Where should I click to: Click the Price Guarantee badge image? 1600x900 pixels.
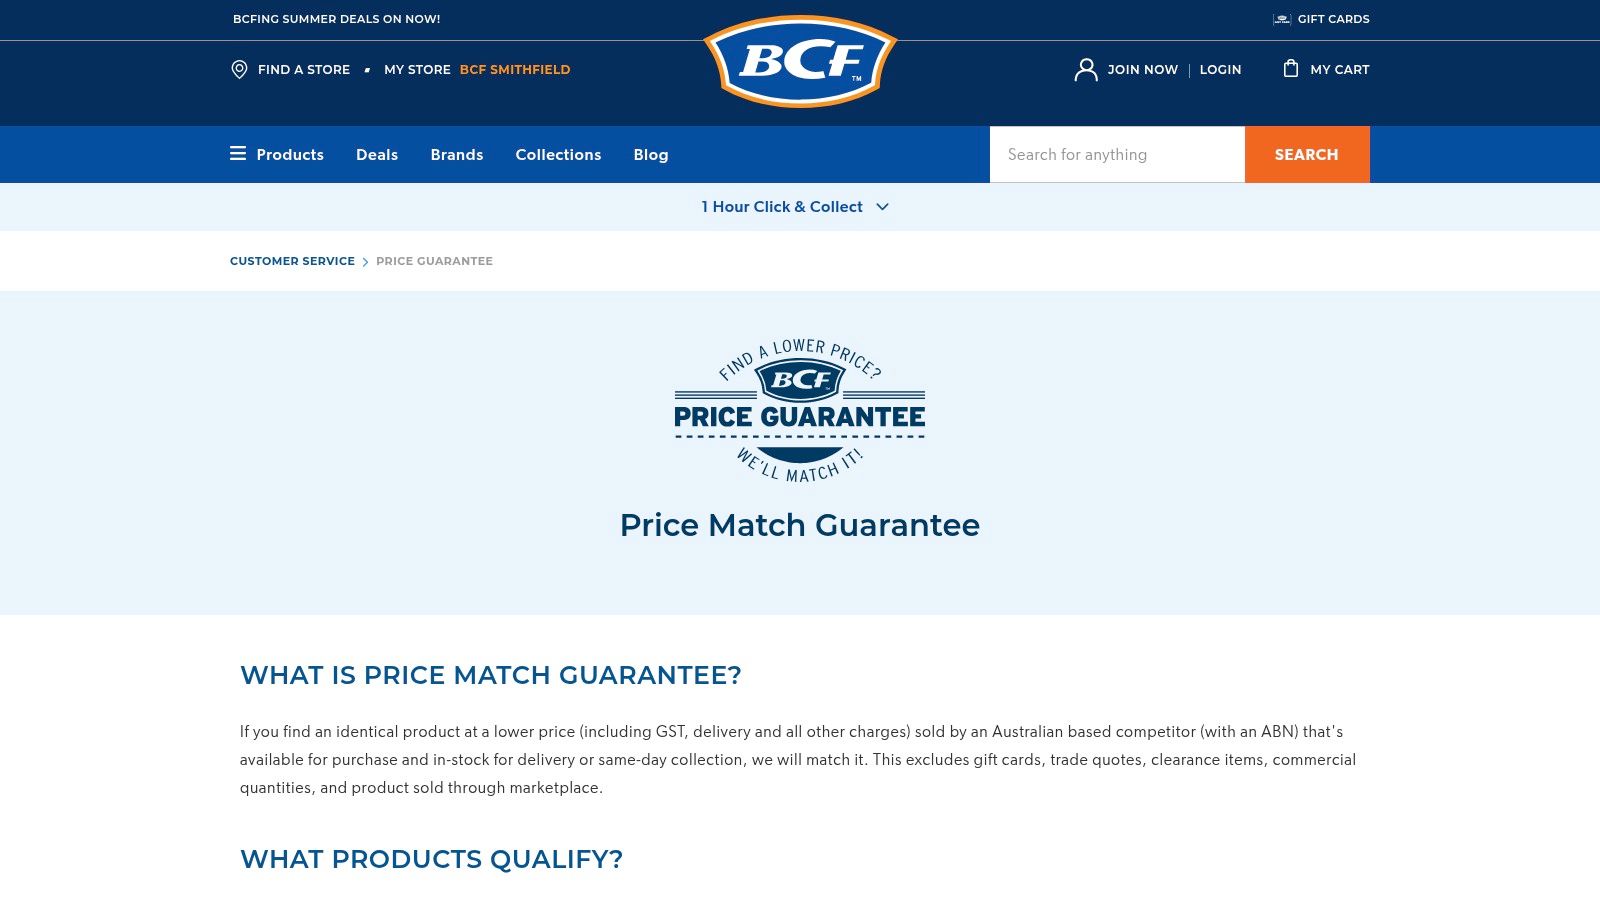coord(800,411)
